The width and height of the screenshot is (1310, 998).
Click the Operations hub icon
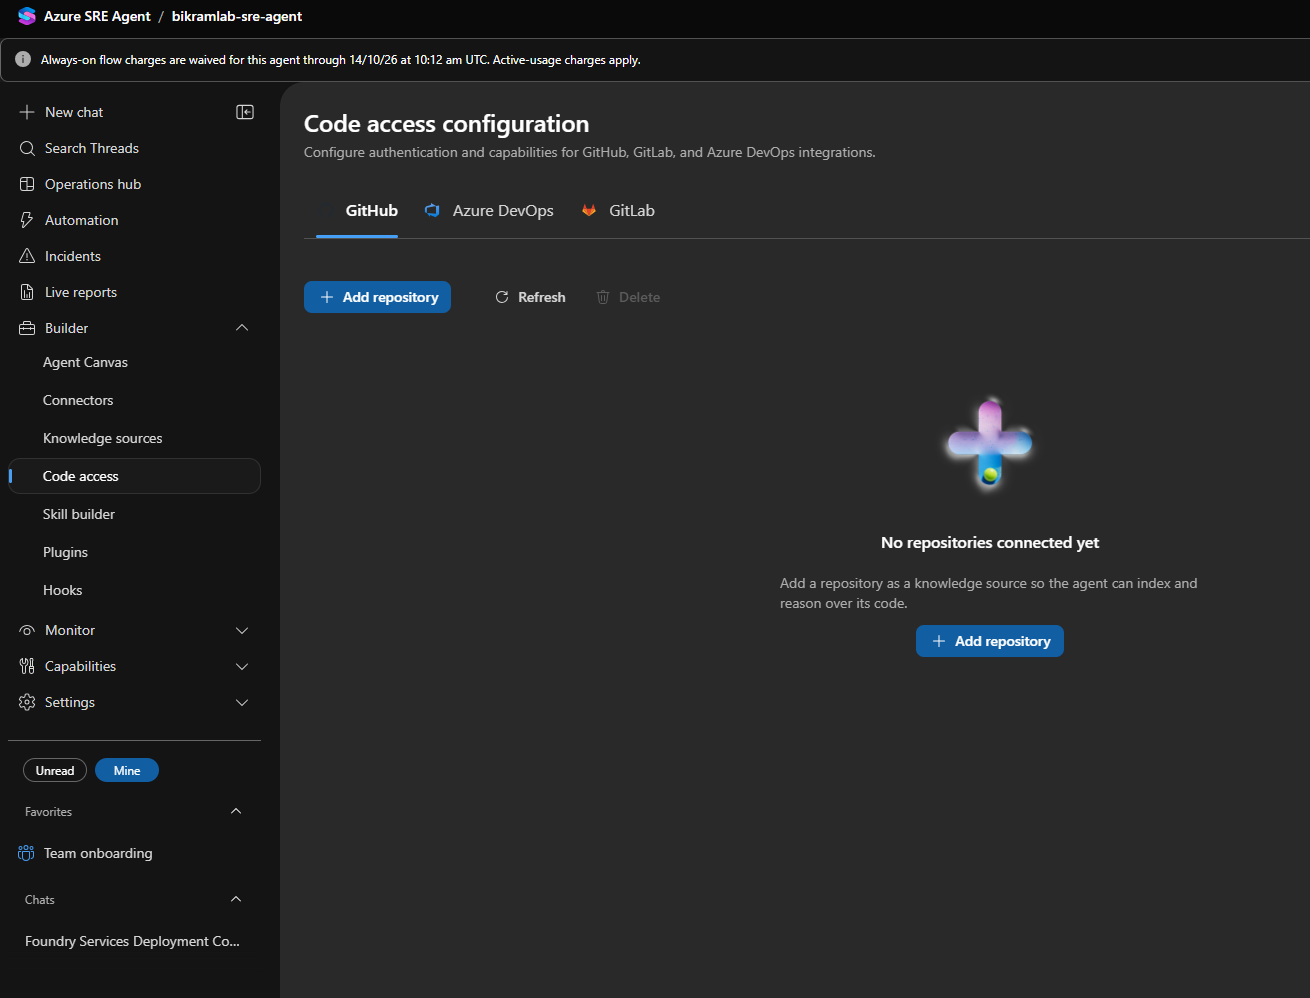tap(27, 184)
